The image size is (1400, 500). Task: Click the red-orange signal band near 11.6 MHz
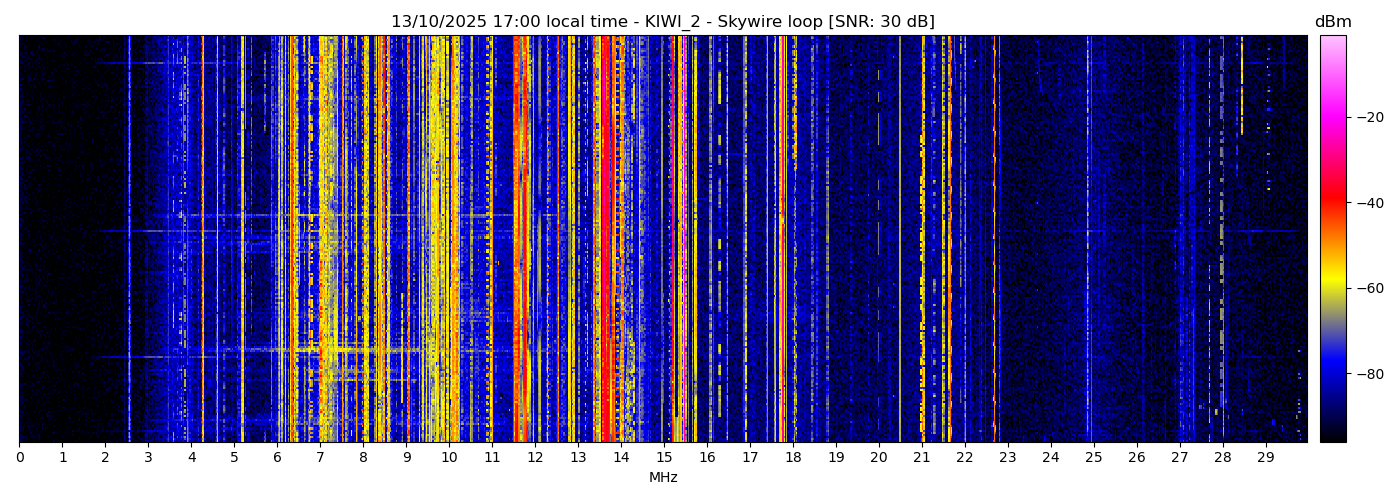(x=518, y=240)
